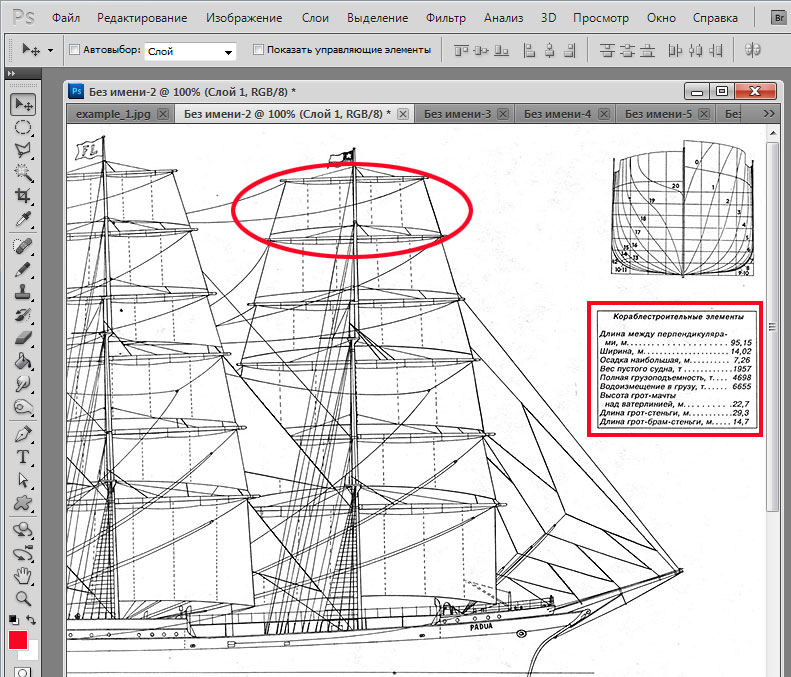Choose the Eraser tool
The image size is (791, 677).
(22, 339)
